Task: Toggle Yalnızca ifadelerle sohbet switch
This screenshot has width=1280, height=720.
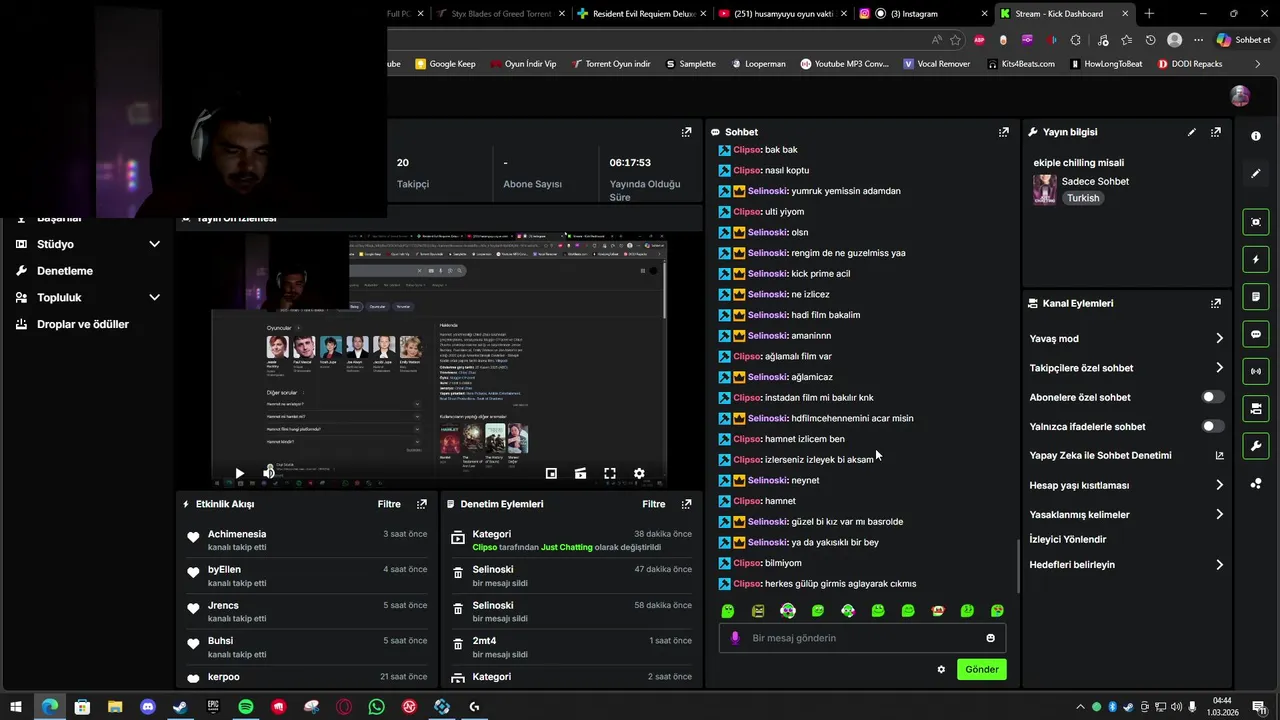Action: pos(1212,426)
